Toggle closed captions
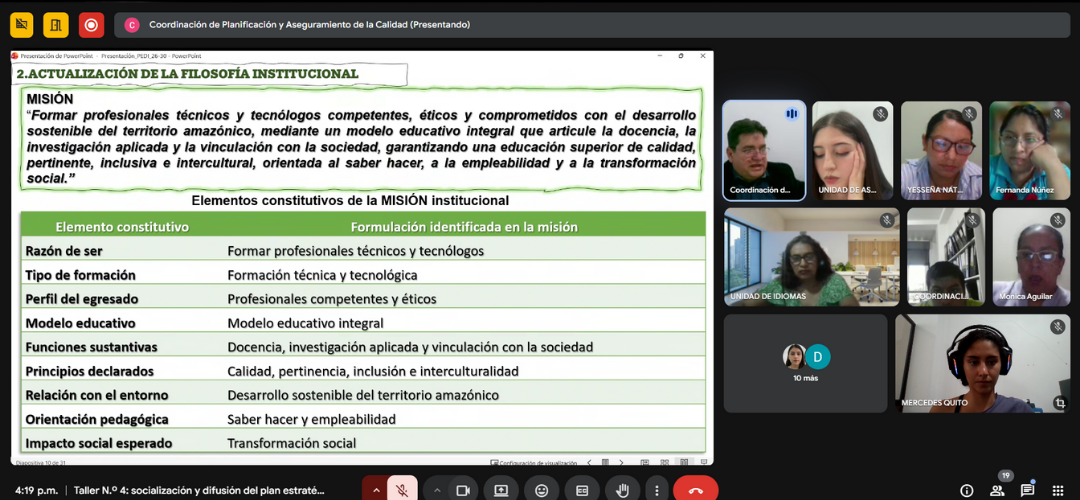 tap(582, 490)
